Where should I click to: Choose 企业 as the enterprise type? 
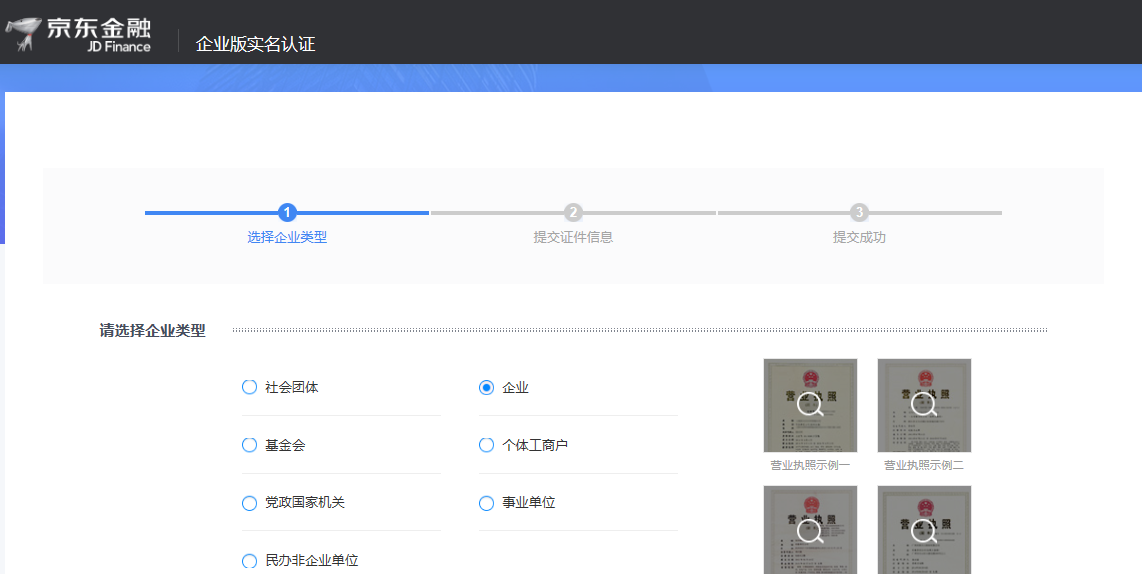tap(487, 387)
